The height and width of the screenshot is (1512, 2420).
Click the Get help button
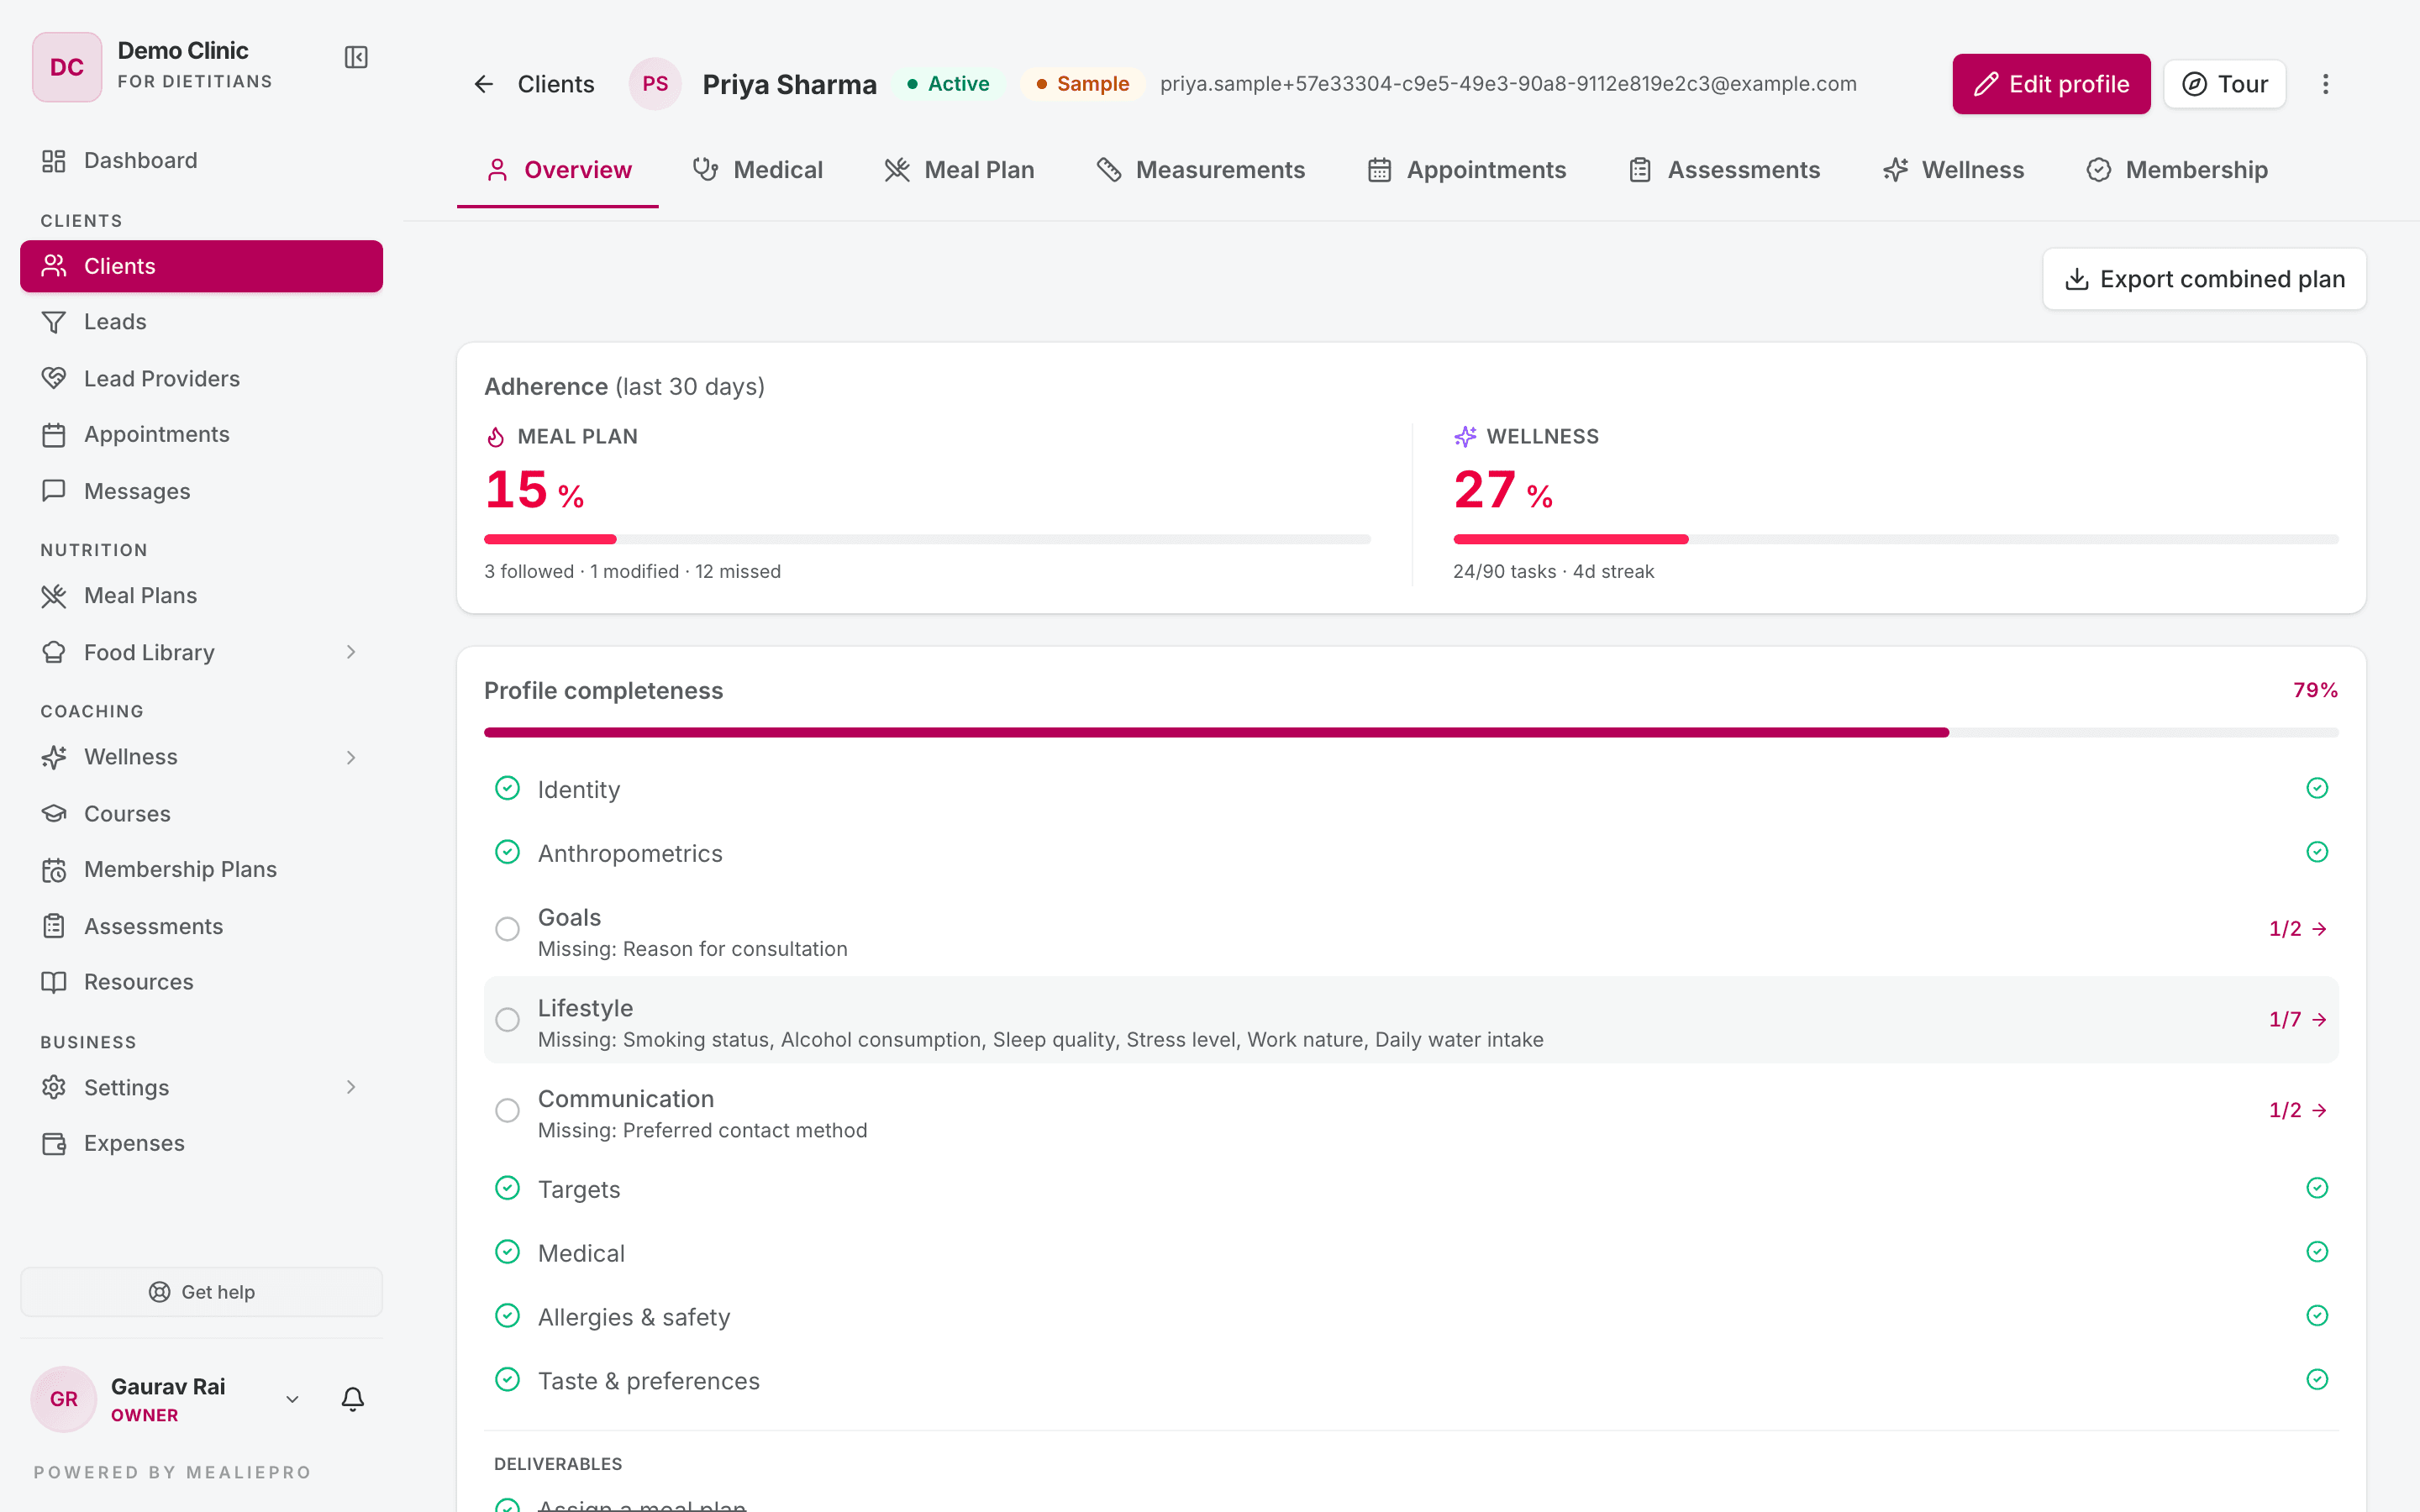click(202, 1292)
